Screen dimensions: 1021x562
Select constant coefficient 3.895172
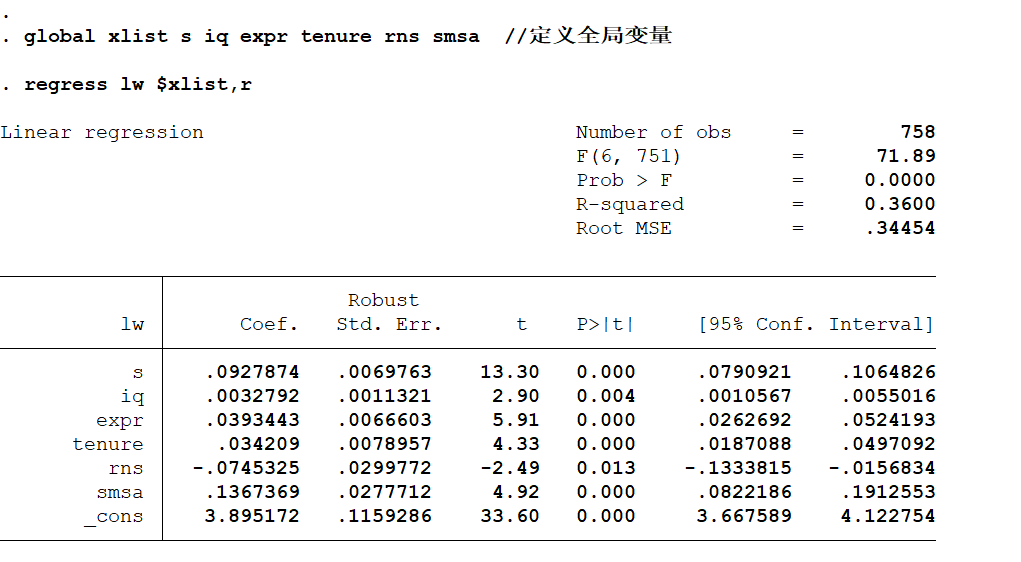pyautogui.click(x=253, y=517)
